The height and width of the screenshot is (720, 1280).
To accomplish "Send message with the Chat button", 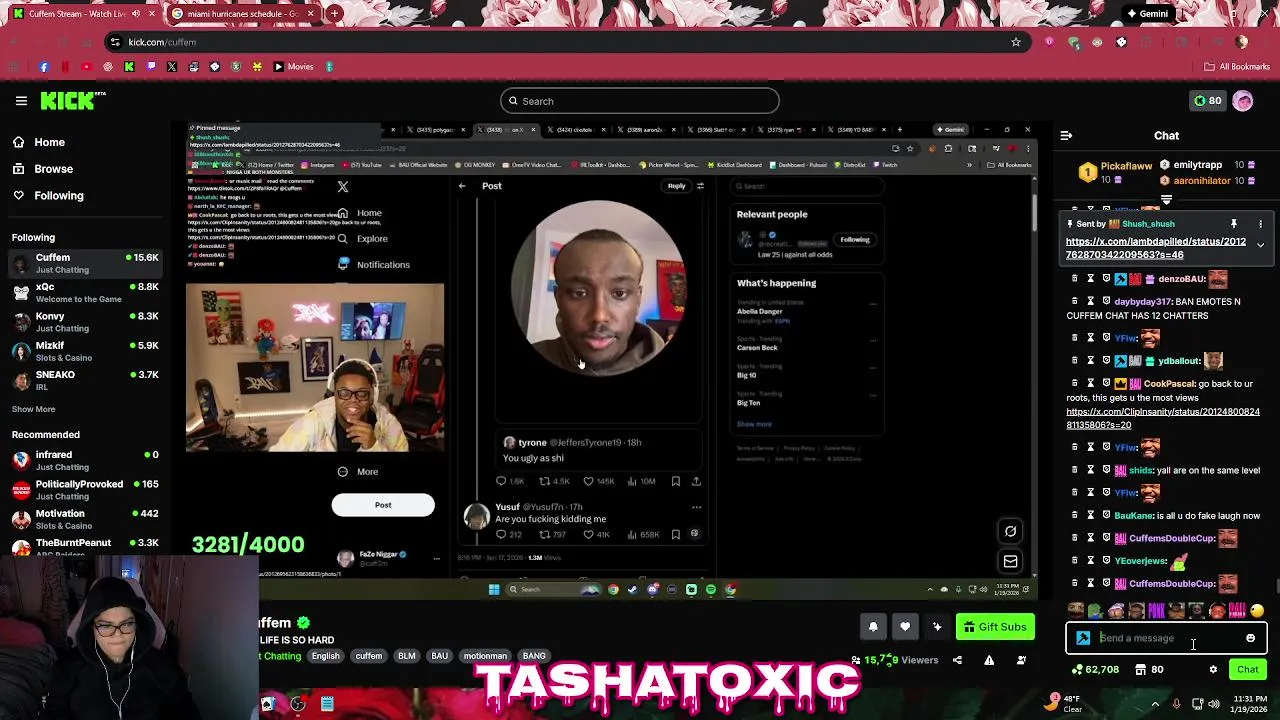I will click(1248, 670).
